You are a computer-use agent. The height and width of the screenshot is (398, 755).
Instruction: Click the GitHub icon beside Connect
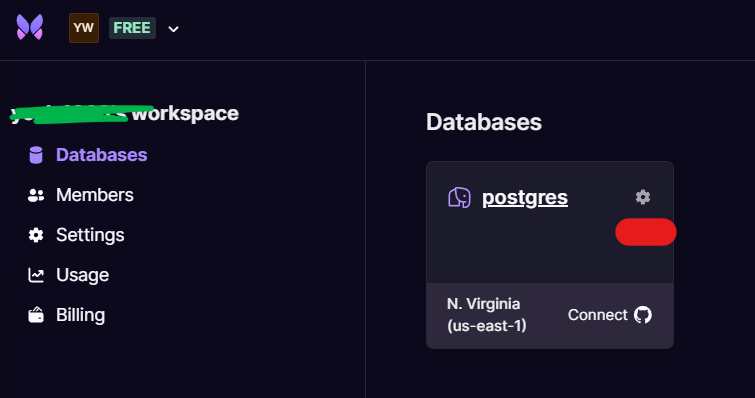(643, 315)
